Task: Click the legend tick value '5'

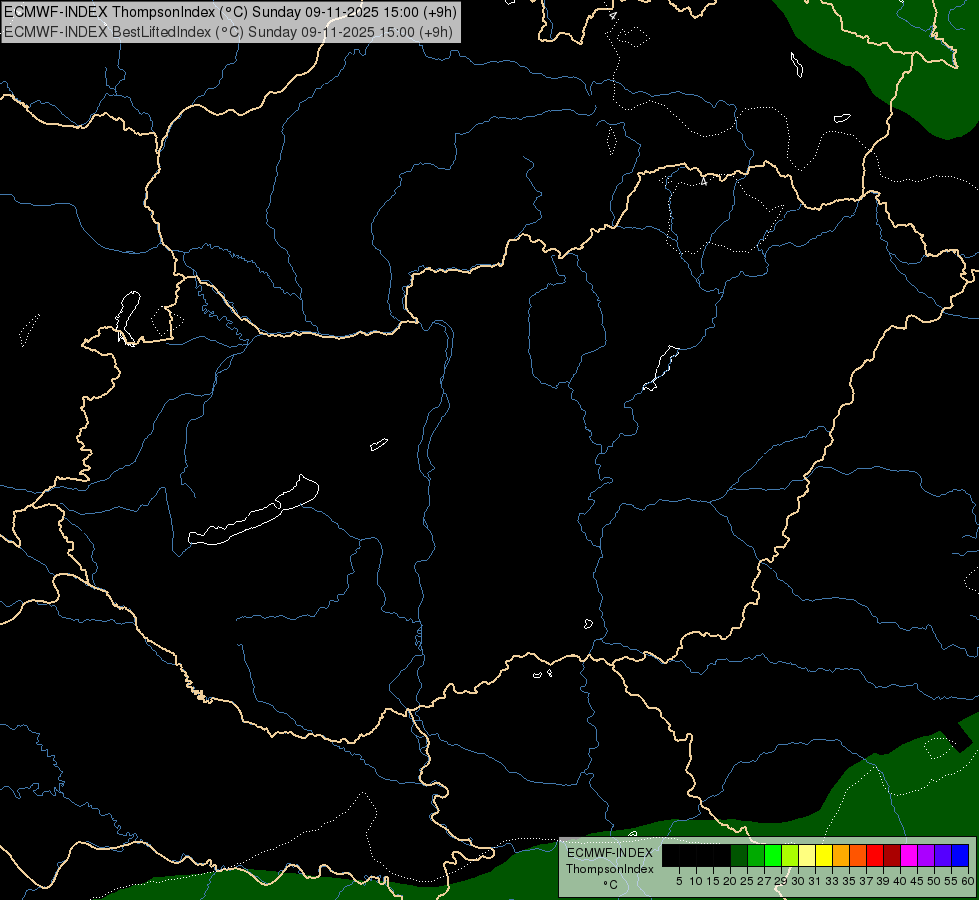Action: [x=679, y=881]
